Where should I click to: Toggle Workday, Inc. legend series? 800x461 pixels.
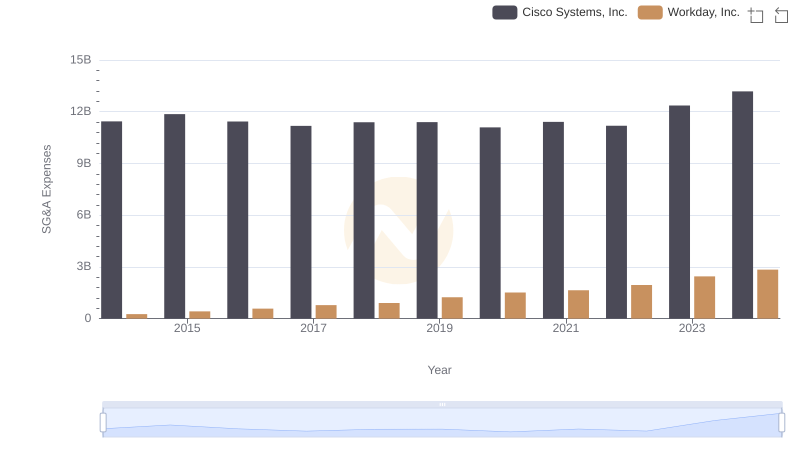coord(689,12)
